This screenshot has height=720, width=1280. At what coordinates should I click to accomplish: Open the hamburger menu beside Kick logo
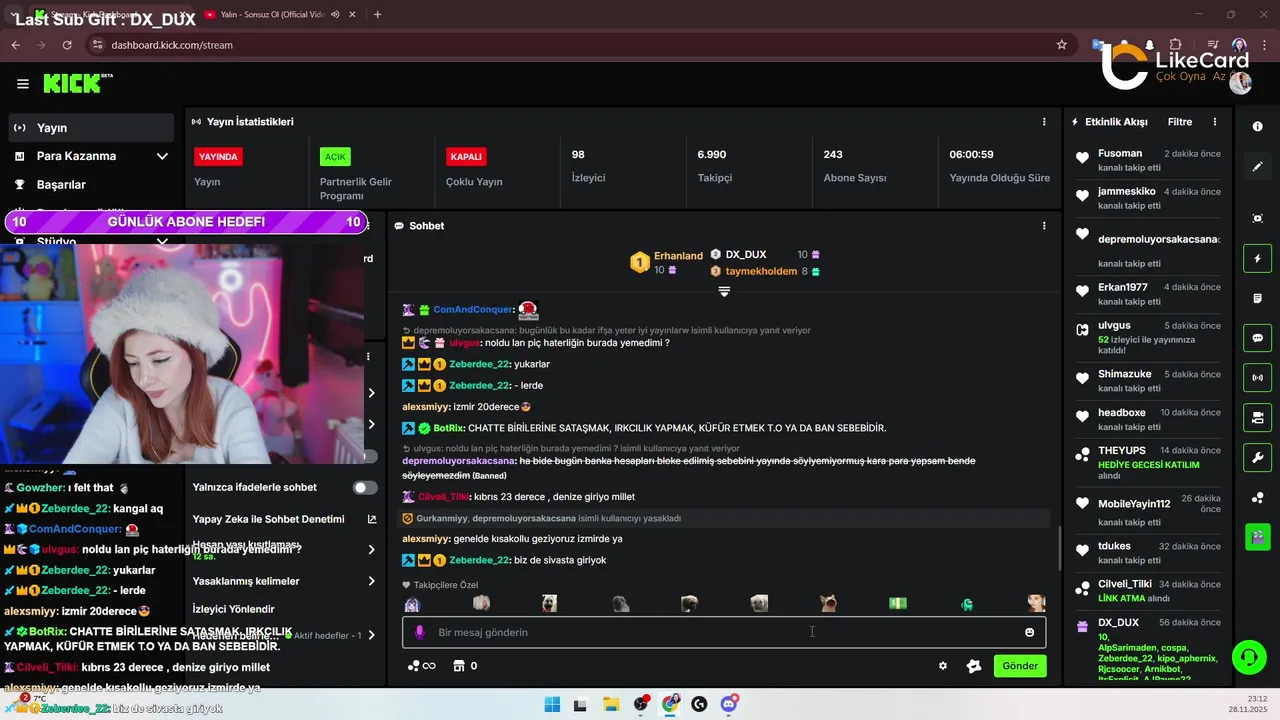(23, 84)
